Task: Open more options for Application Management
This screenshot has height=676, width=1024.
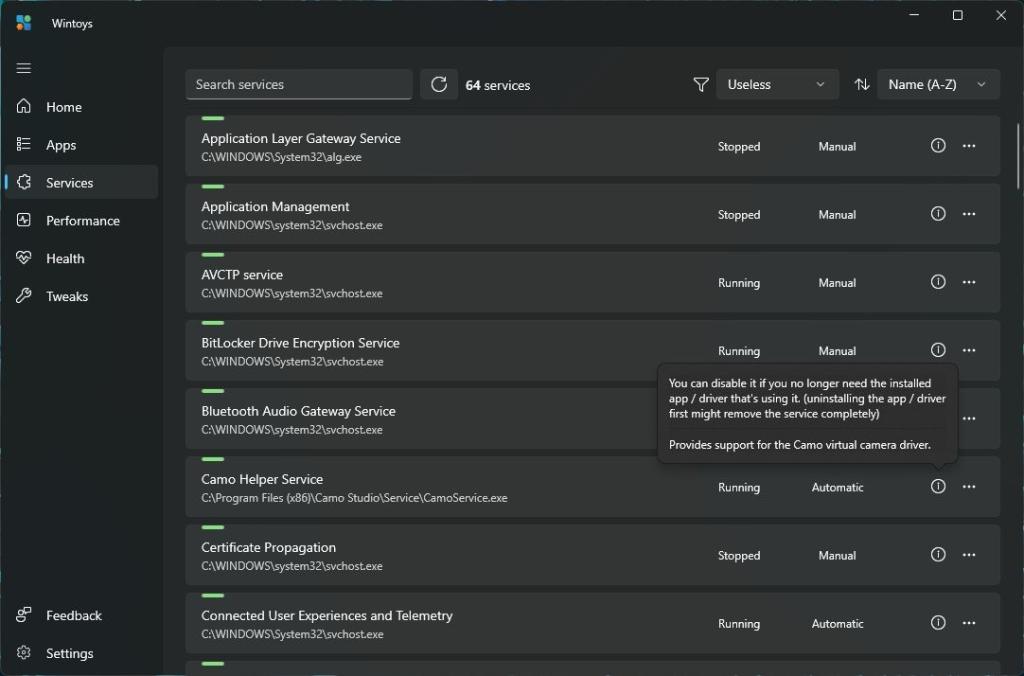Action: [968, 213]
